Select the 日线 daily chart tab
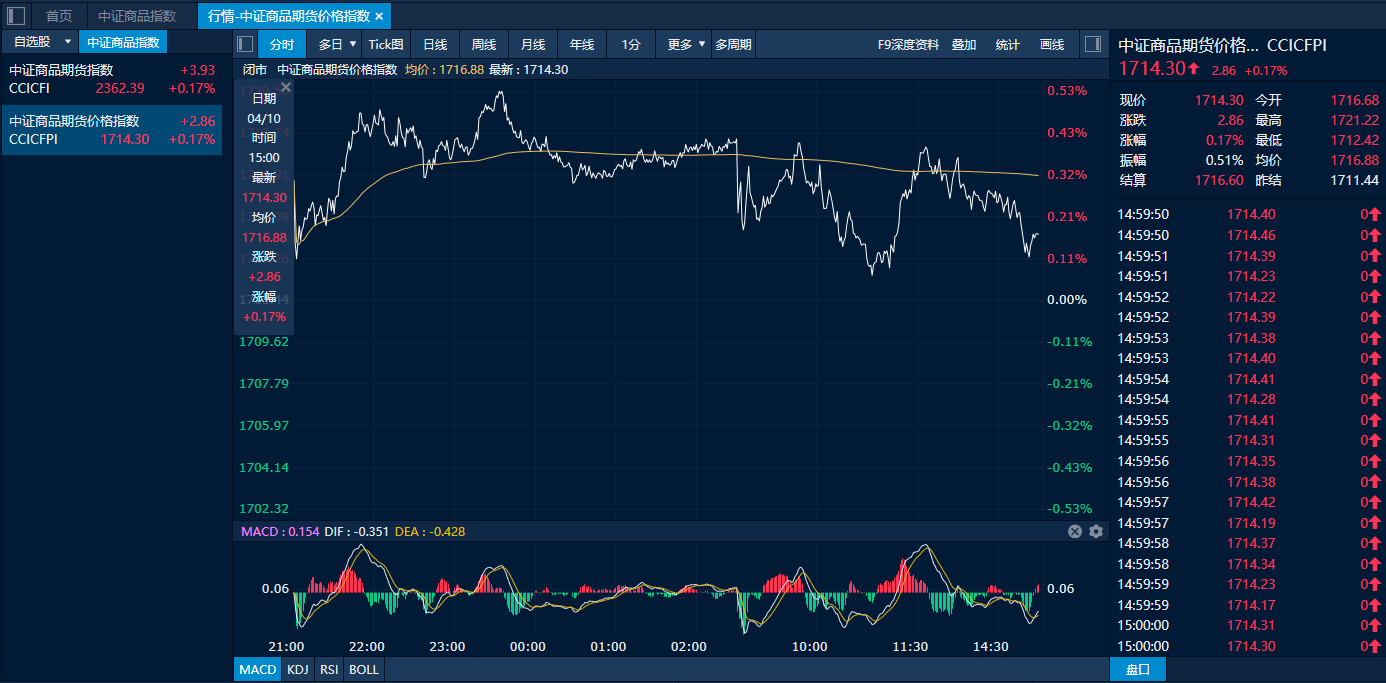Screen dimensions: 1386x683 [x=434, y=44]
